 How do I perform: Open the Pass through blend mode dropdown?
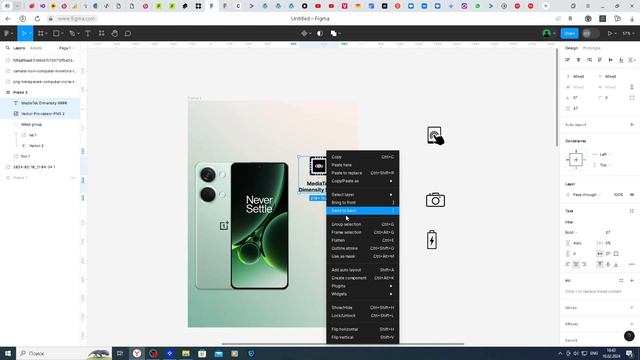coord(587,195)
